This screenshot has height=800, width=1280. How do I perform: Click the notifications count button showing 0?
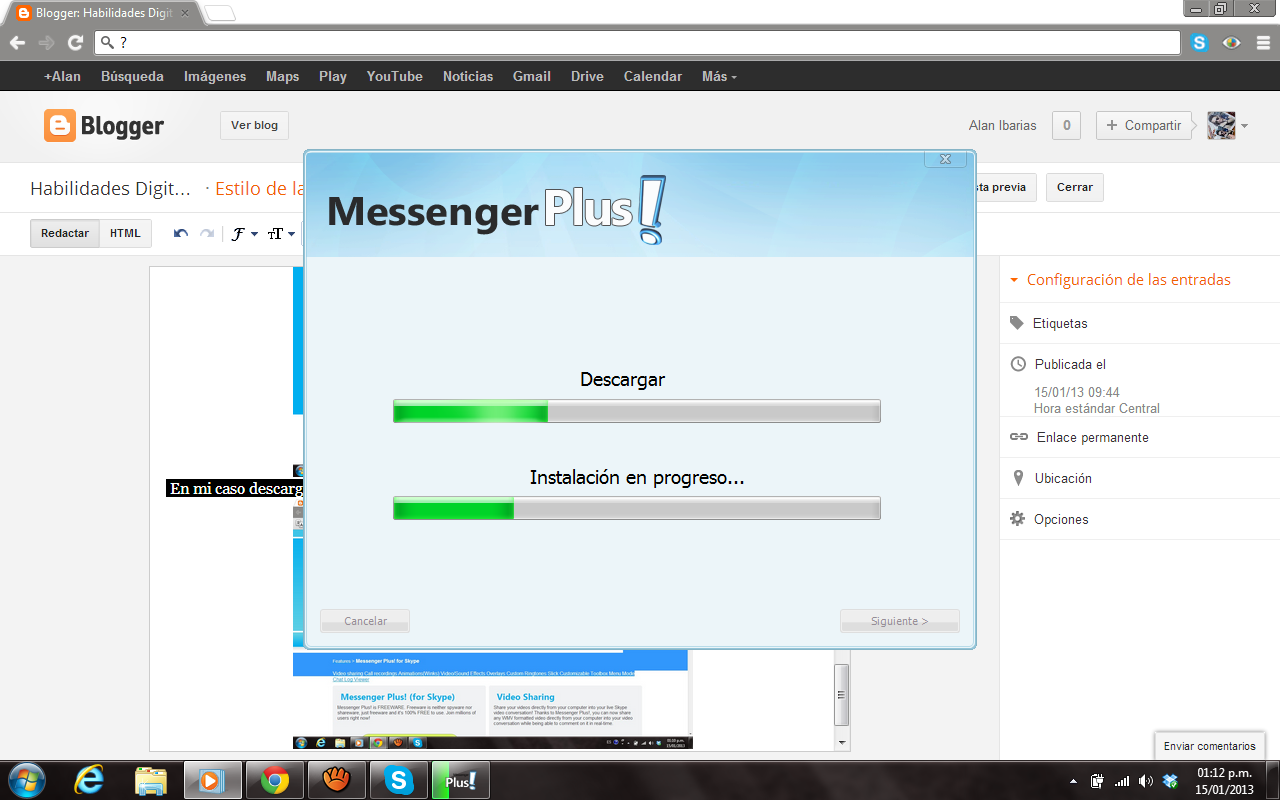click(x=1066, y=125)
